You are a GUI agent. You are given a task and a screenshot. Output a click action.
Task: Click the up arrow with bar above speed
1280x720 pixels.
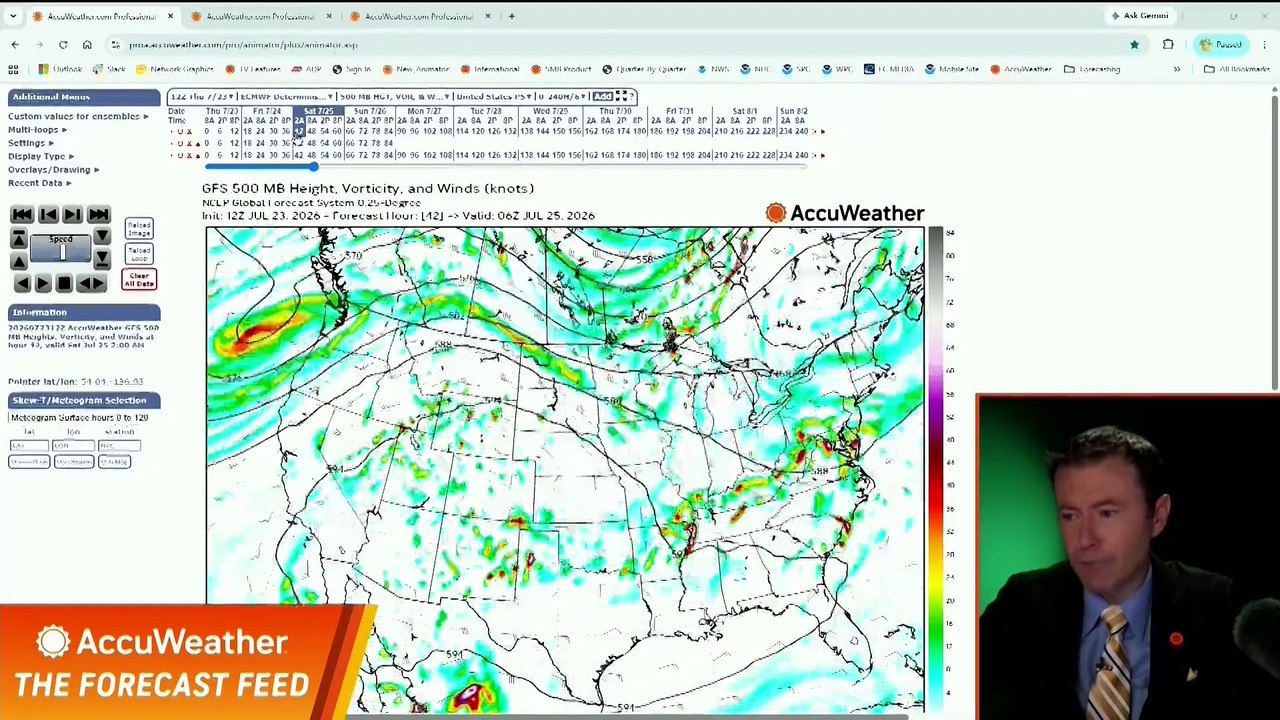(18, 237)
